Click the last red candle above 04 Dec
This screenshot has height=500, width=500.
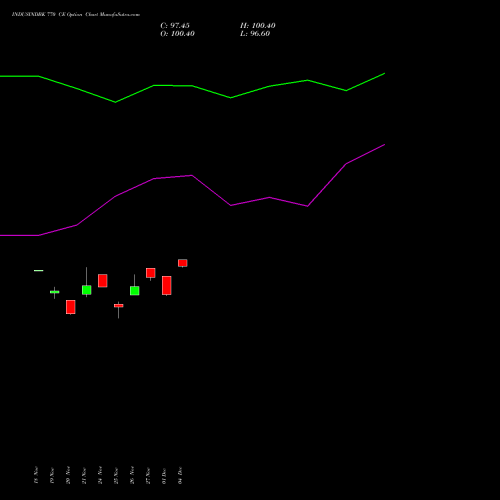pos(183,263)
